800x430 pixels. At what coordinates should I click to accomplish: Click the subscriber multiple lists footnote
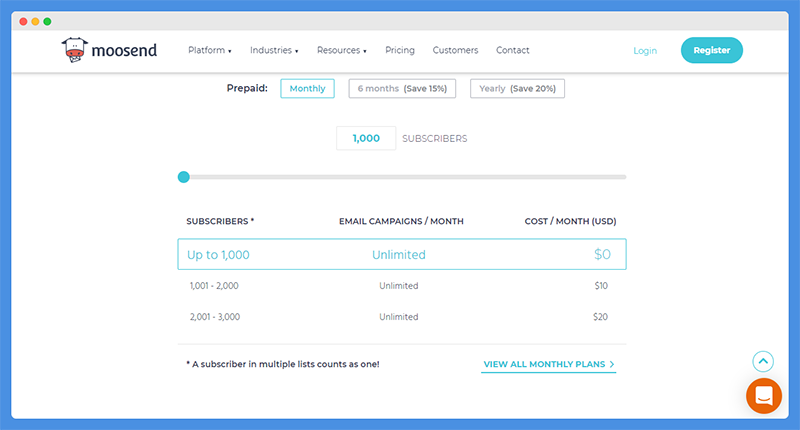pyautogui.click(x=283, y=364)
